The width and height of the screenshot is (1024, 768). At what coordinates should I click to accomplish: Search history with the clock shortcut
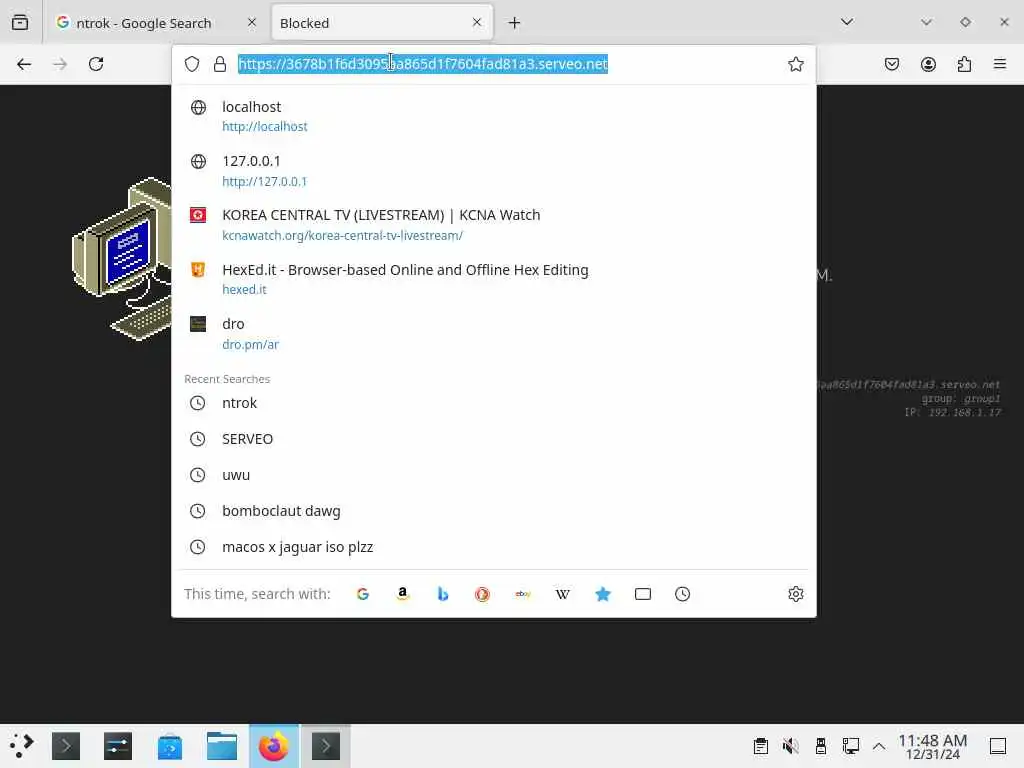[682, 594]
